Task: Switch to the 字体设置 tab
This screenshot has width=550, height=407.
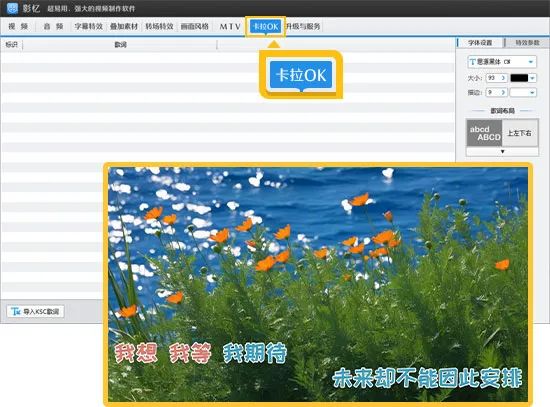Action: click(x=480, y=43)
